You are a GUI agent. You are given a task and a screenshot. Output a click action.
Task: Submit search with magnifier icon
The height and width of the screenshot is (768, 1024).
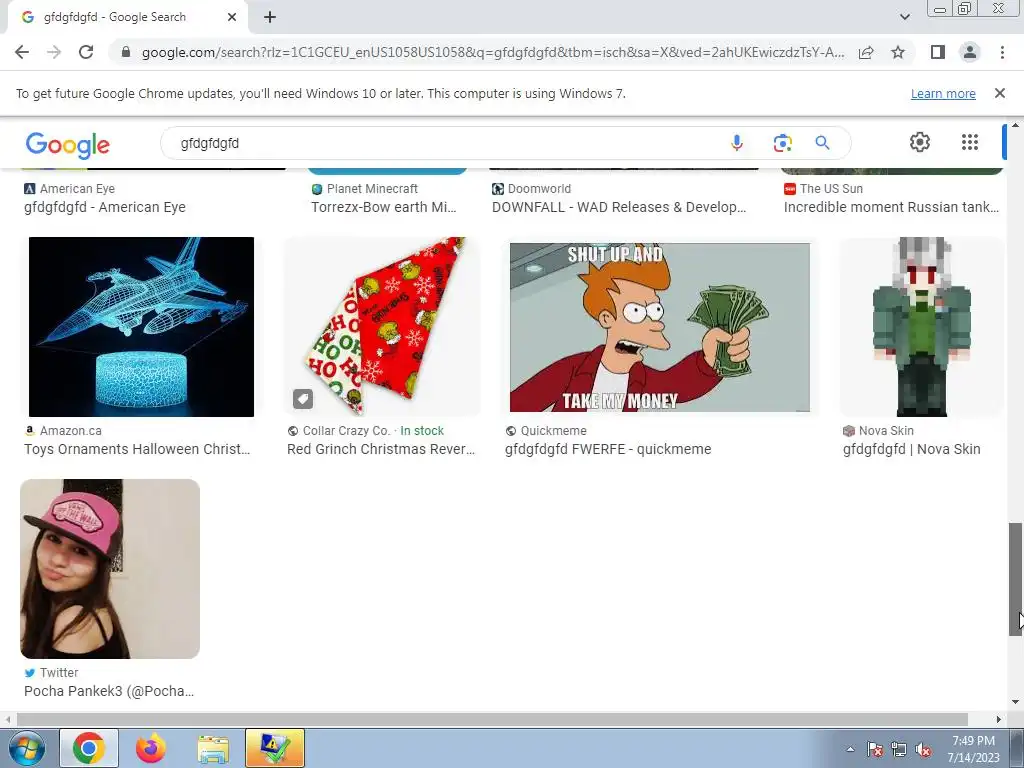822,143
